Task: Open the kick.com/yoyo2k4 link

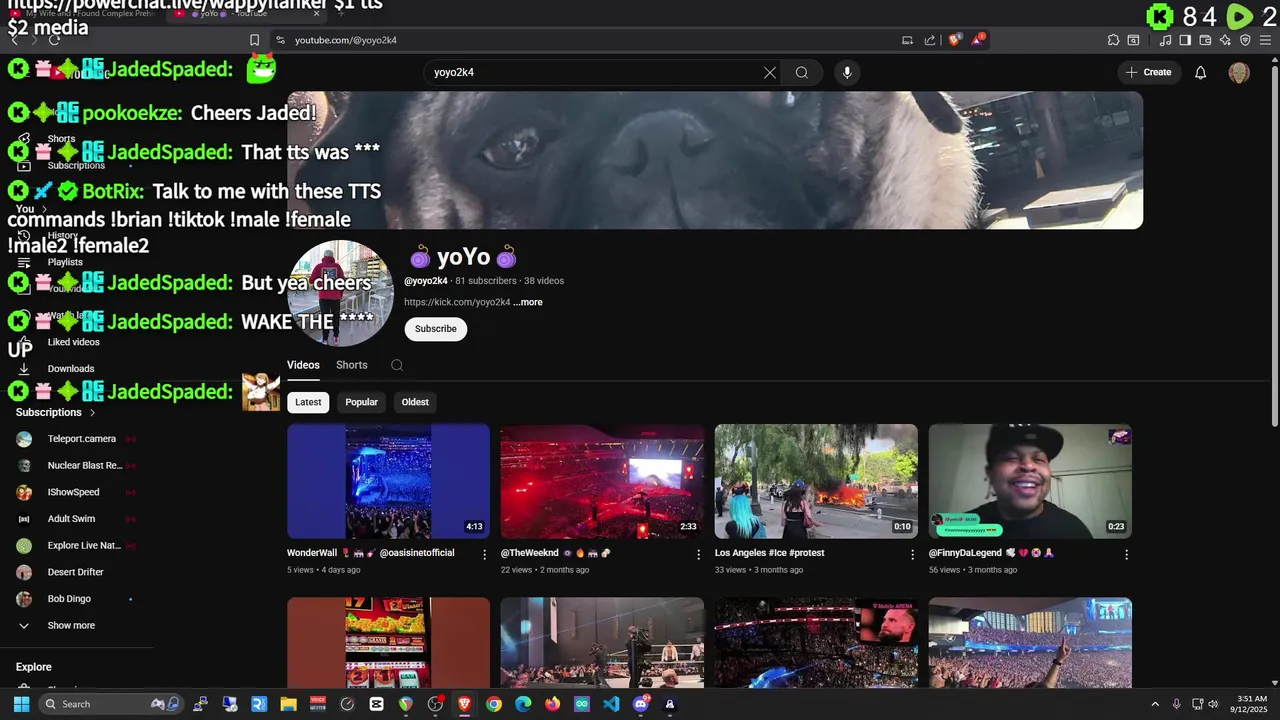Action: tap(457, 302)
